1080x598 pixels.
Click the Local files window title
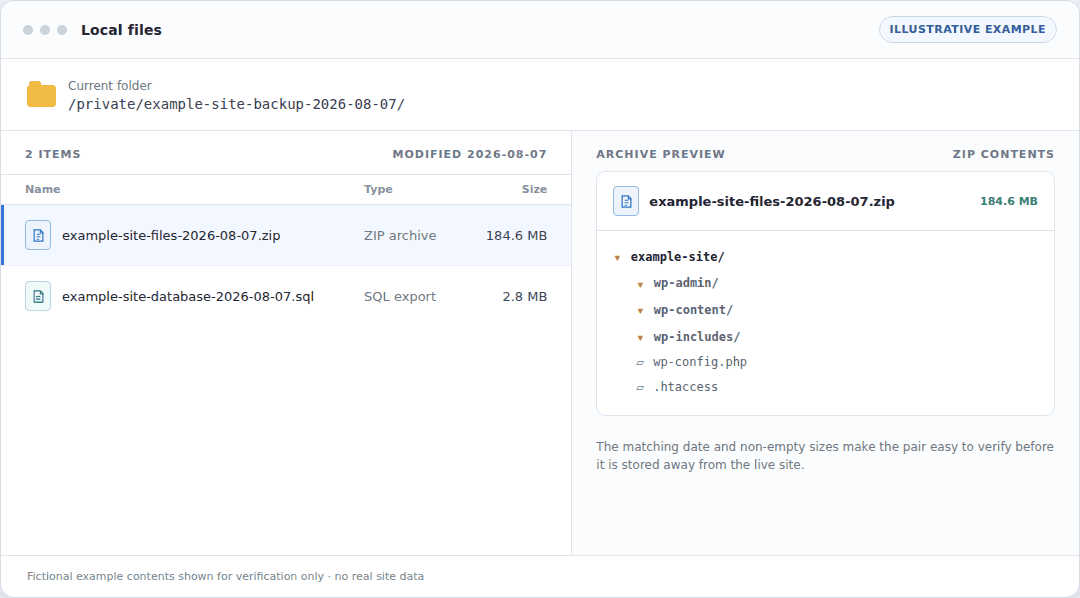click(121, 30)
